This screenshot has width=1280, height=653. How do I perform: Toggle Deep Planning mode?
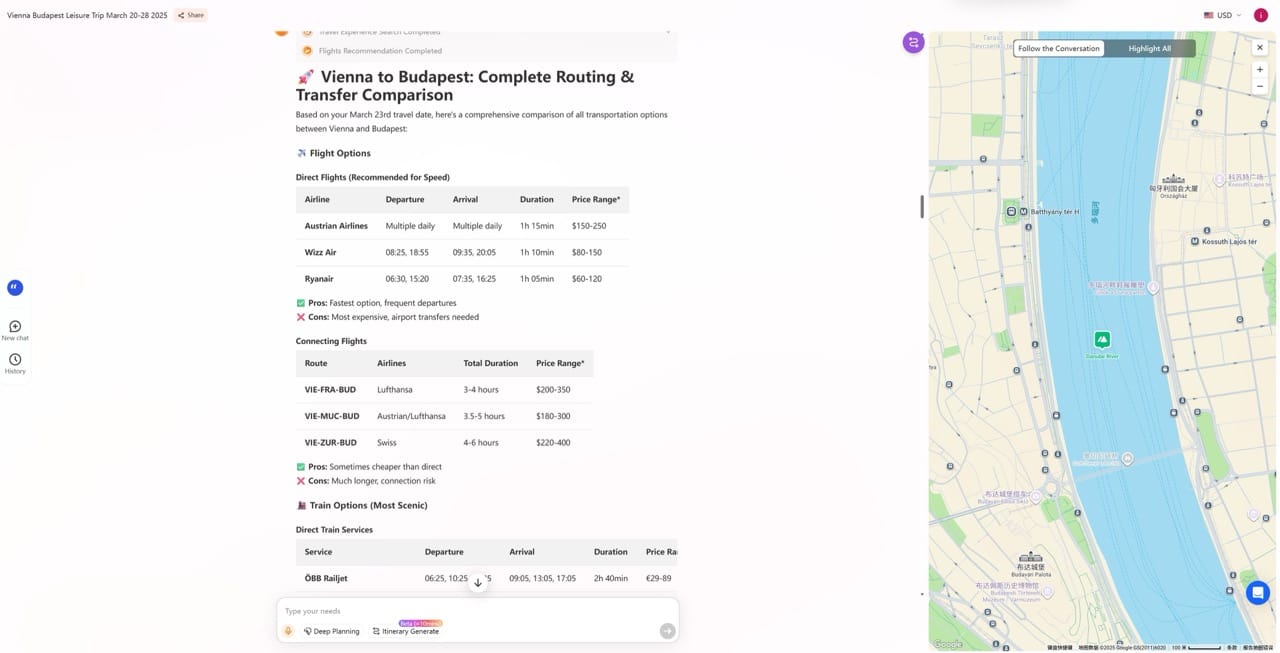(x=332, y=631)
